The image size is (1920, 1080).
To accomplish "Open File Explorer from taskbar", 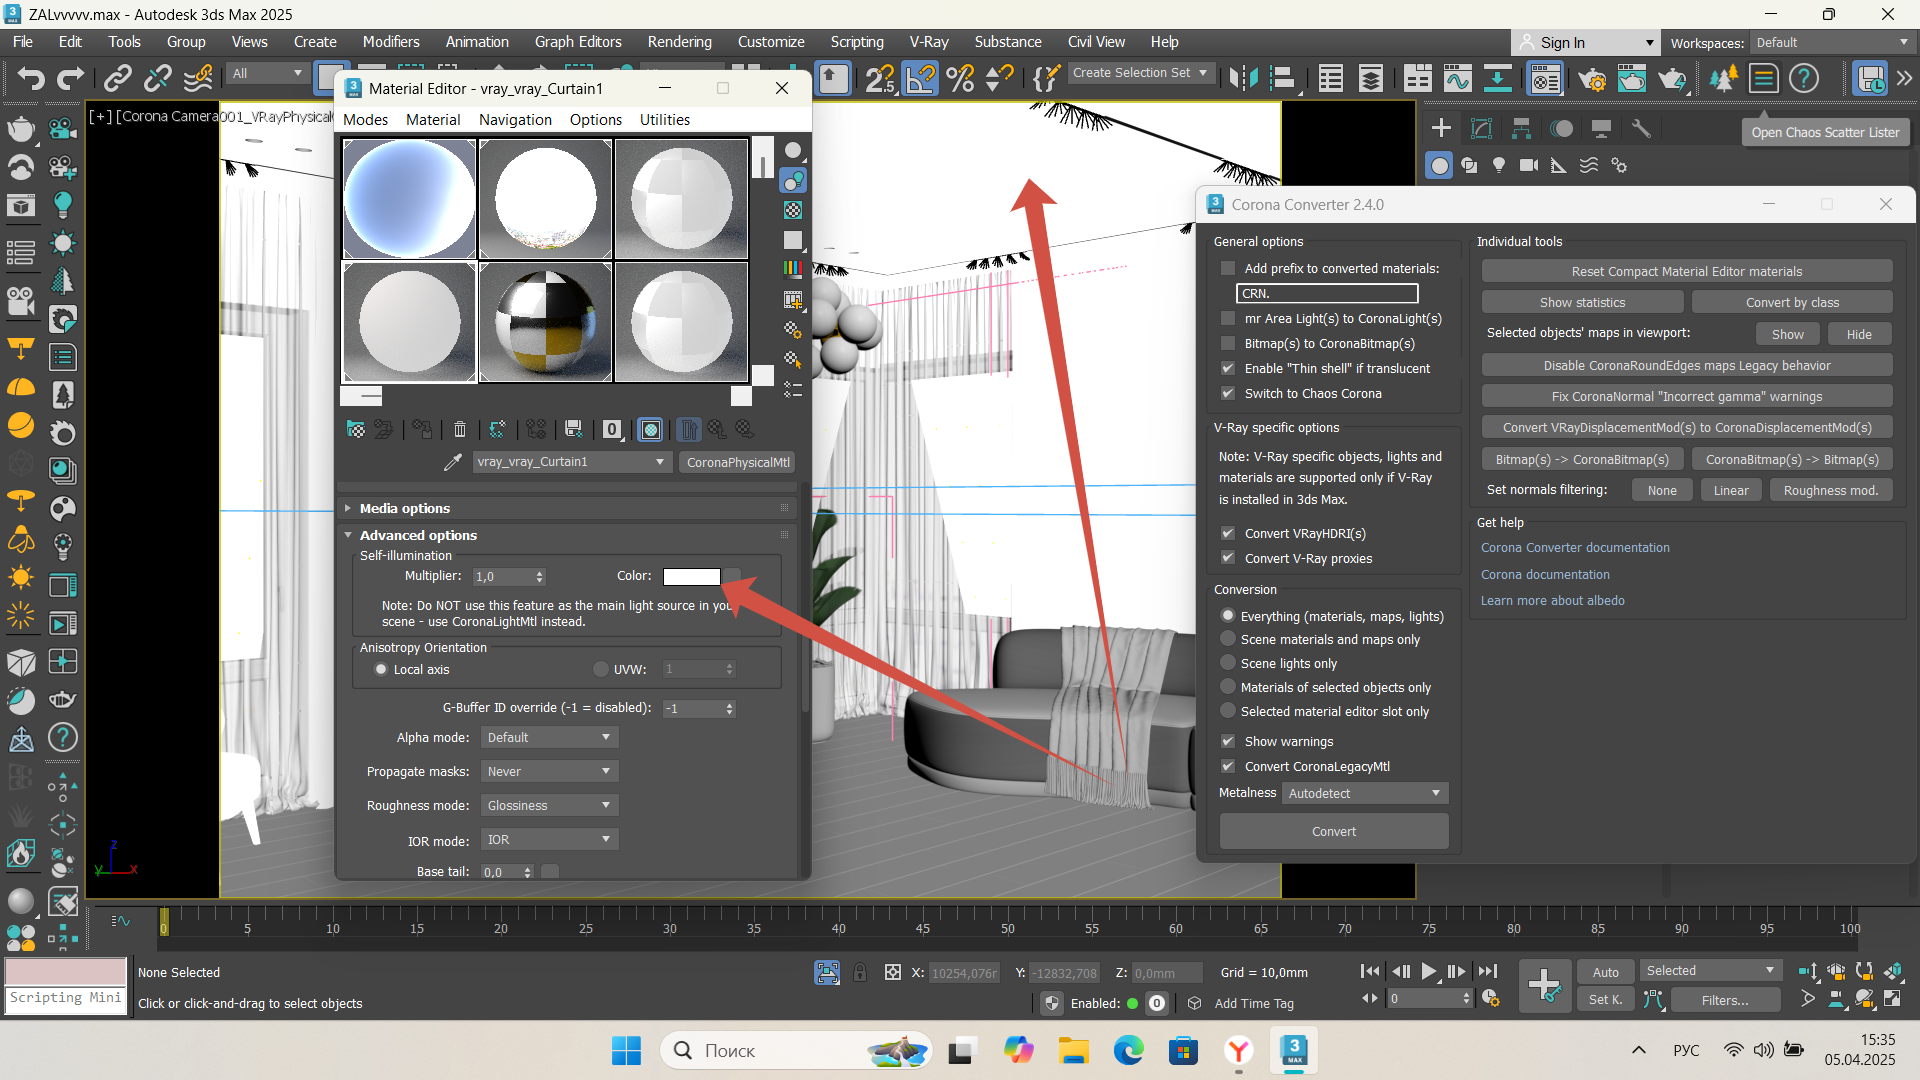I will coord(1074,1050).
